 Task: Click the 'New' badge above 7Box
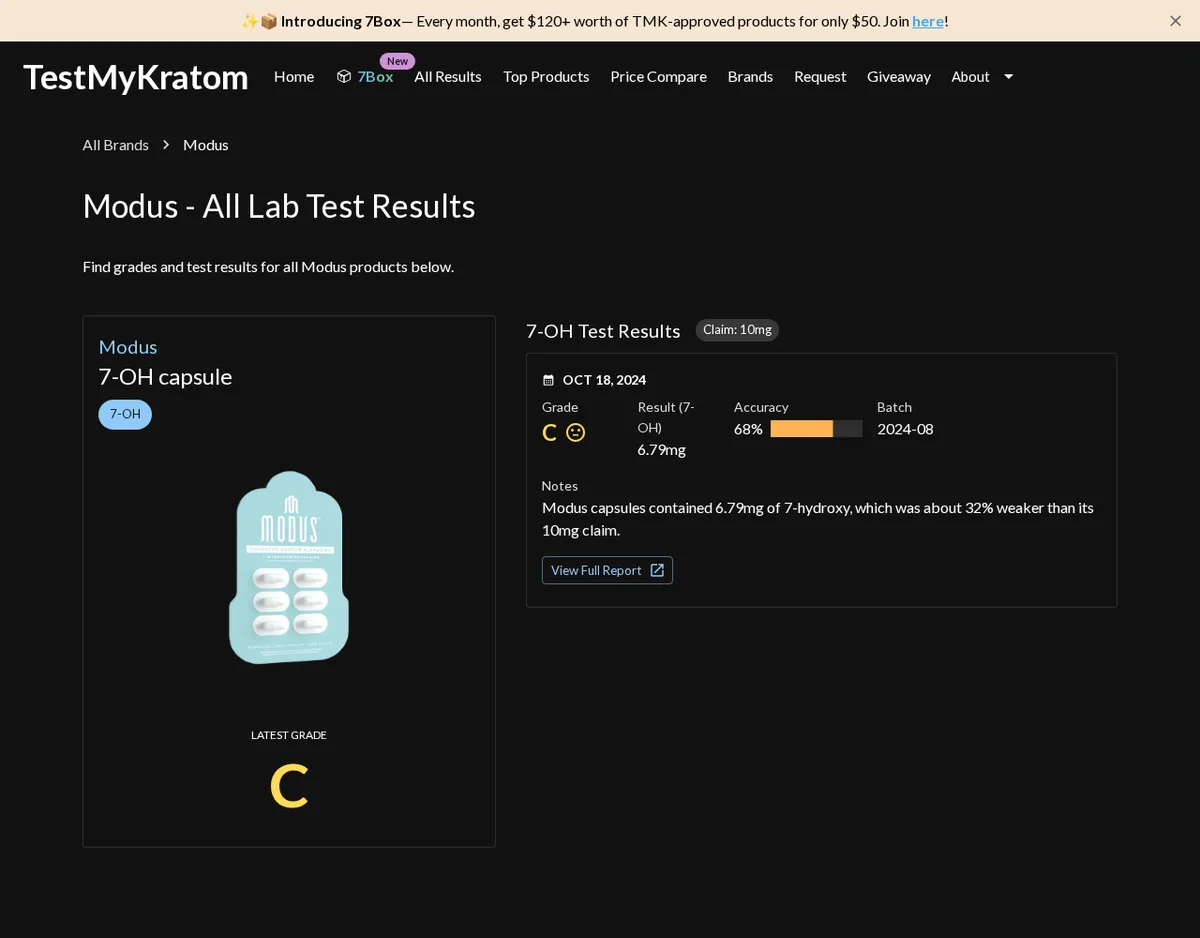[397, 61]
